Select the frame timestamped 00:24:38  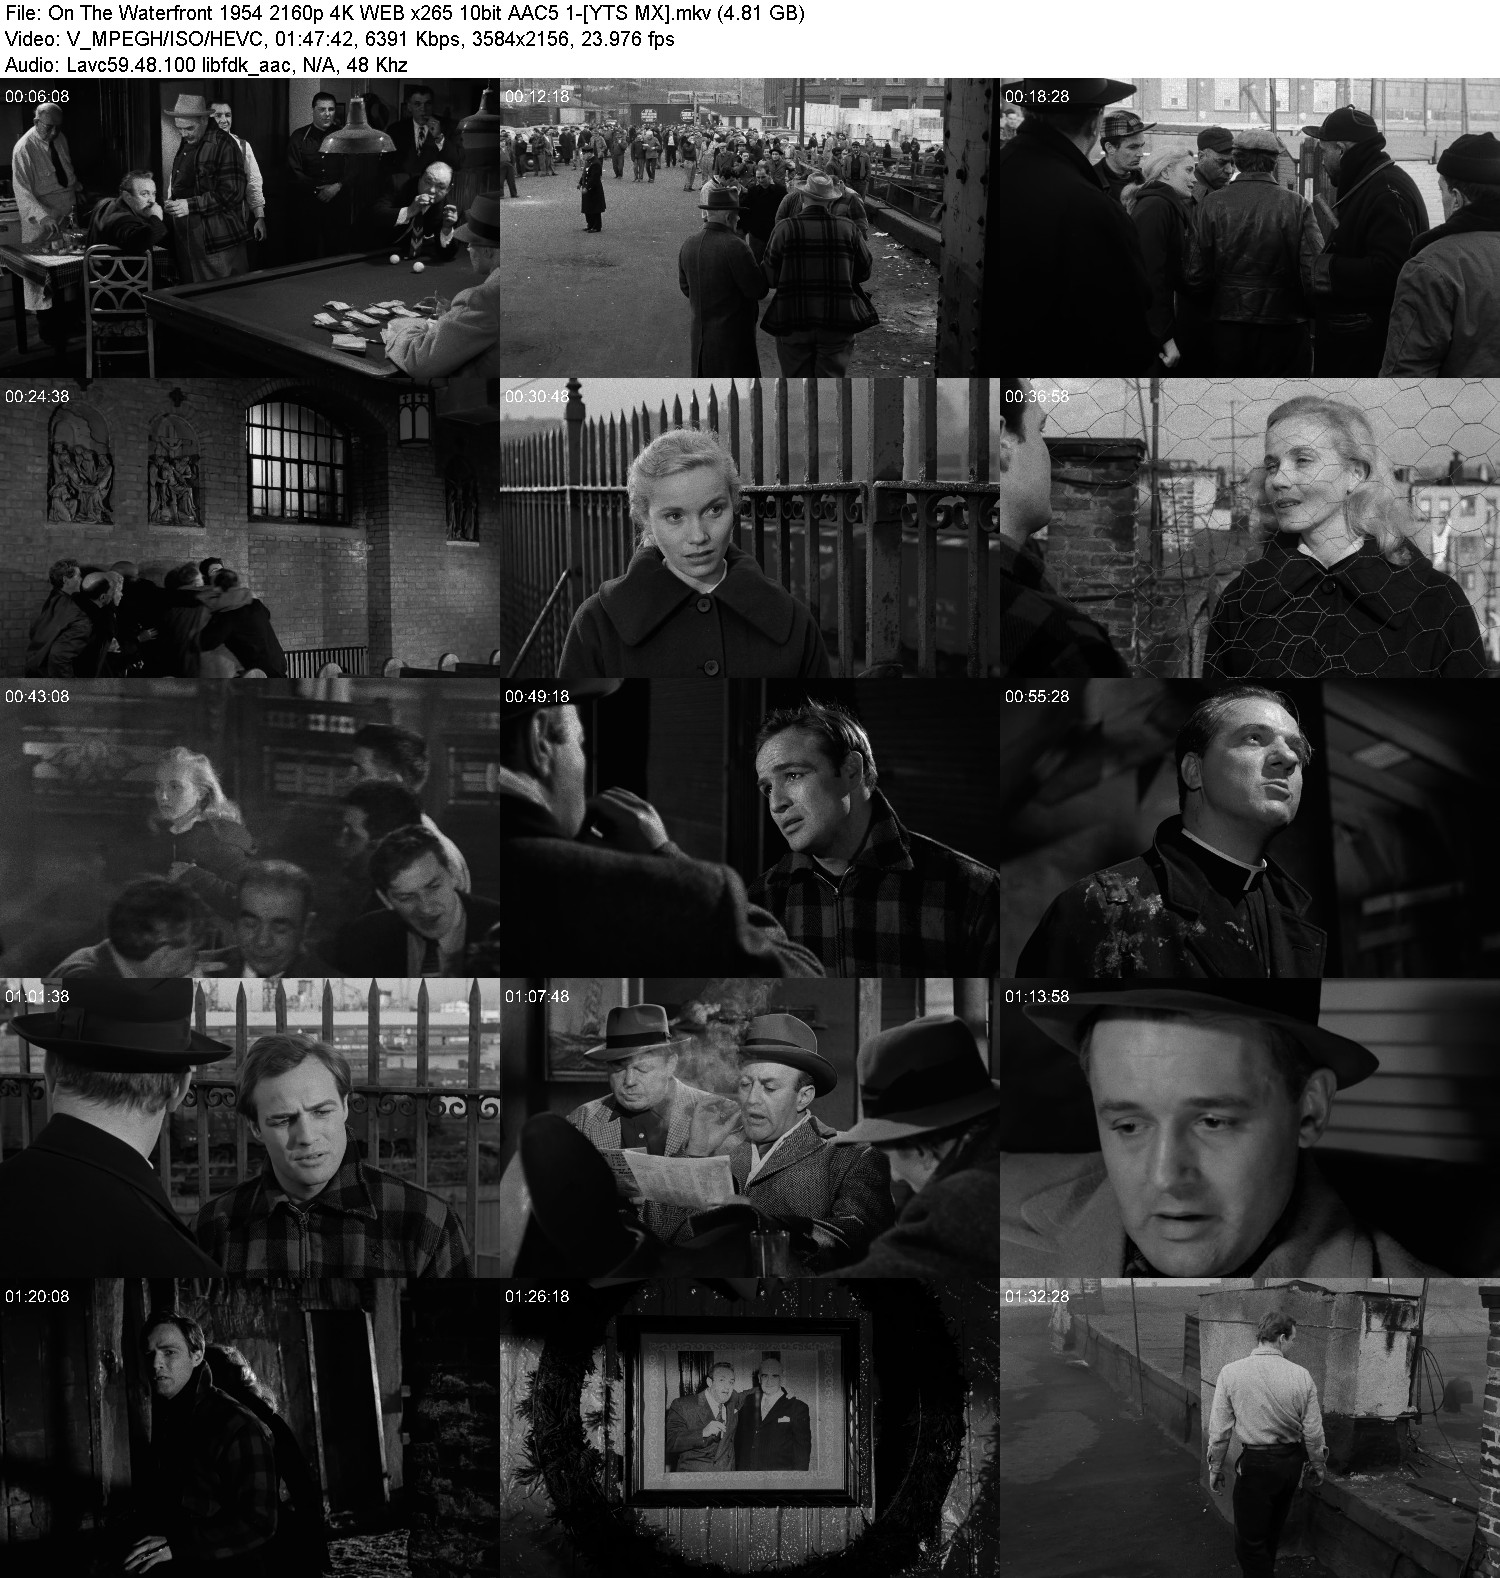point(250,528)
